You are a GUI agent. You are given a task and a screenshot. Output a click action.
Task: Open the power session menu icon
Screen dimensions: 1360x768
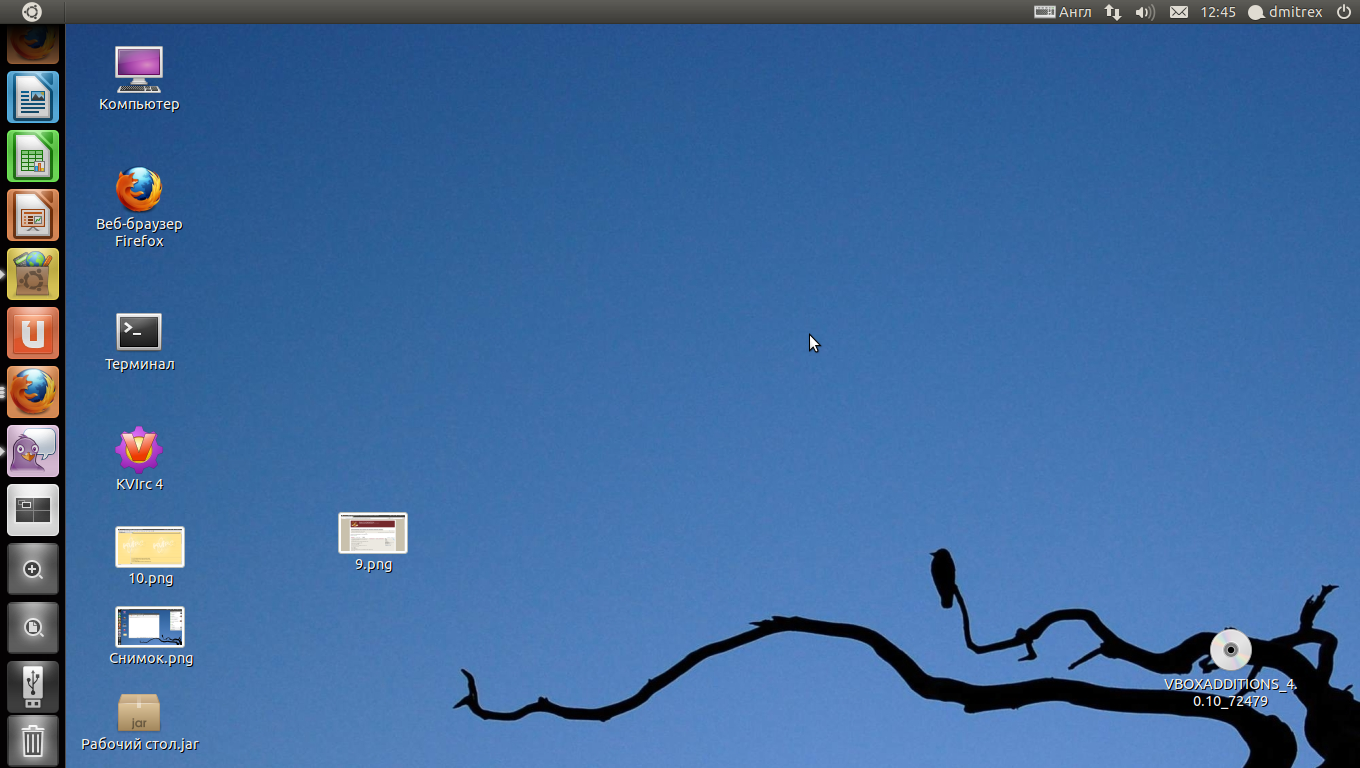coord(1343,12)
